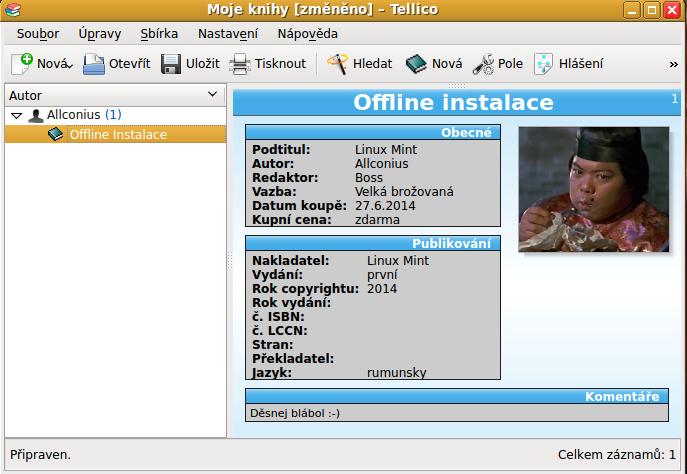Click the Připraven status bar text
Viewport: 687px width, 474px height.
40,455
